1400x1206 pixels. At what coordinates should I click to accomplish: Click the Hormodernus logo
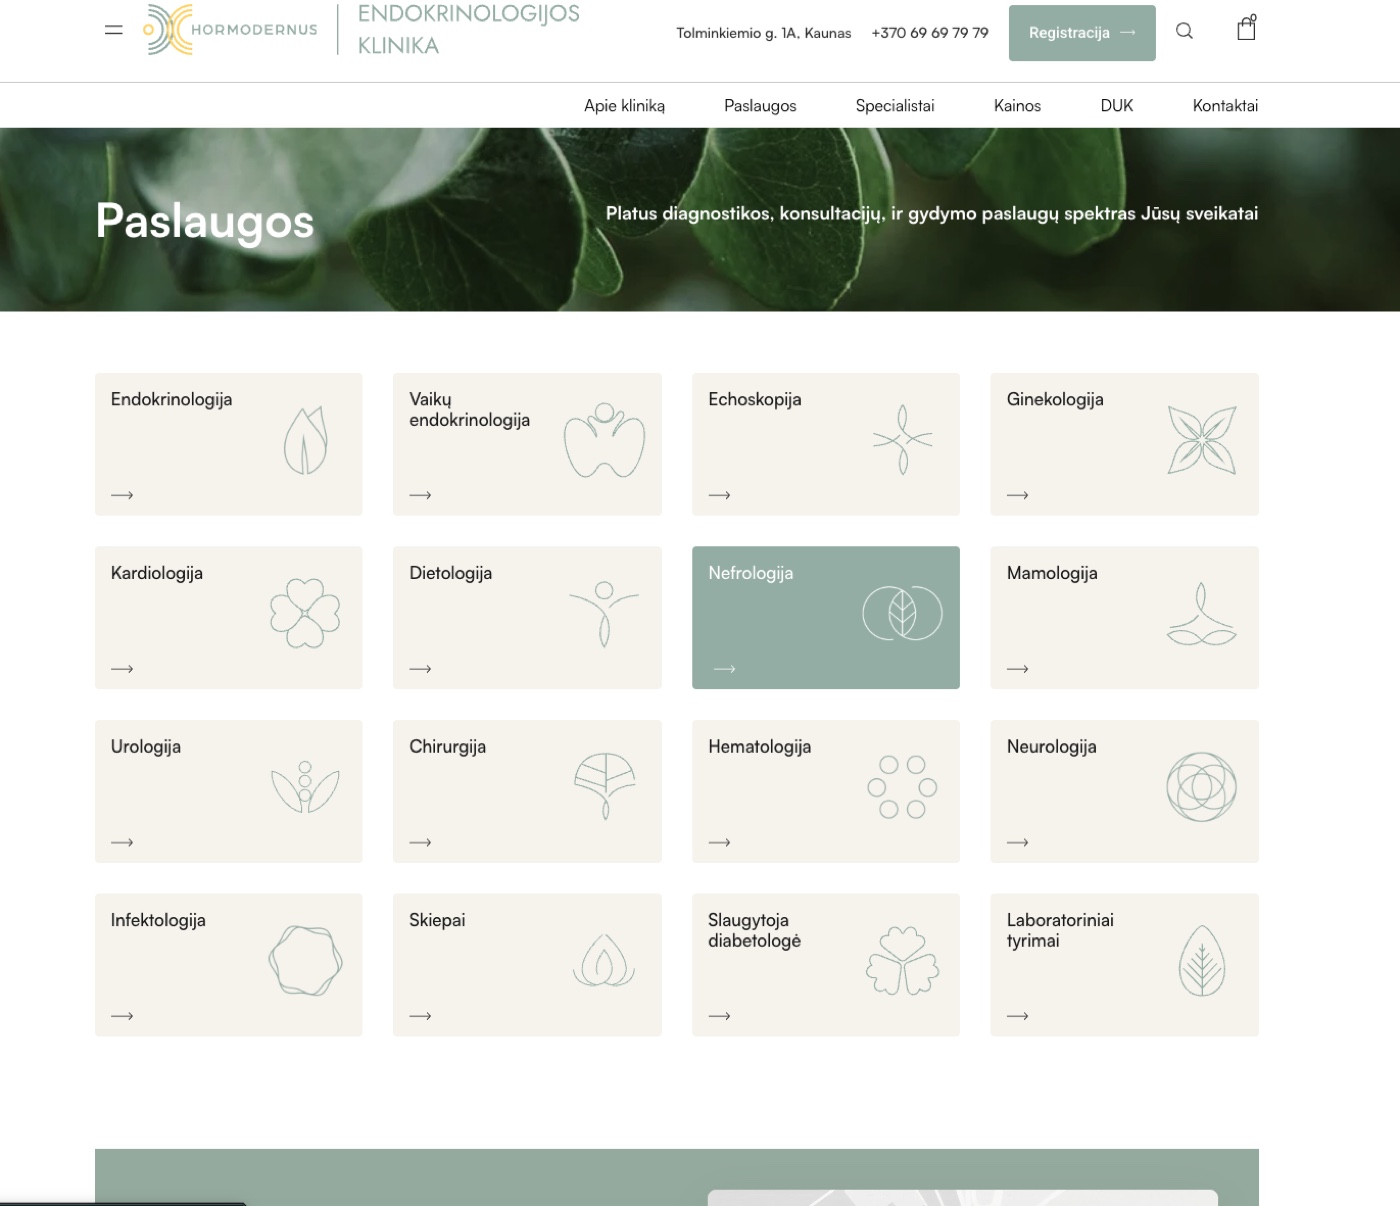click(x=232, y=30)
